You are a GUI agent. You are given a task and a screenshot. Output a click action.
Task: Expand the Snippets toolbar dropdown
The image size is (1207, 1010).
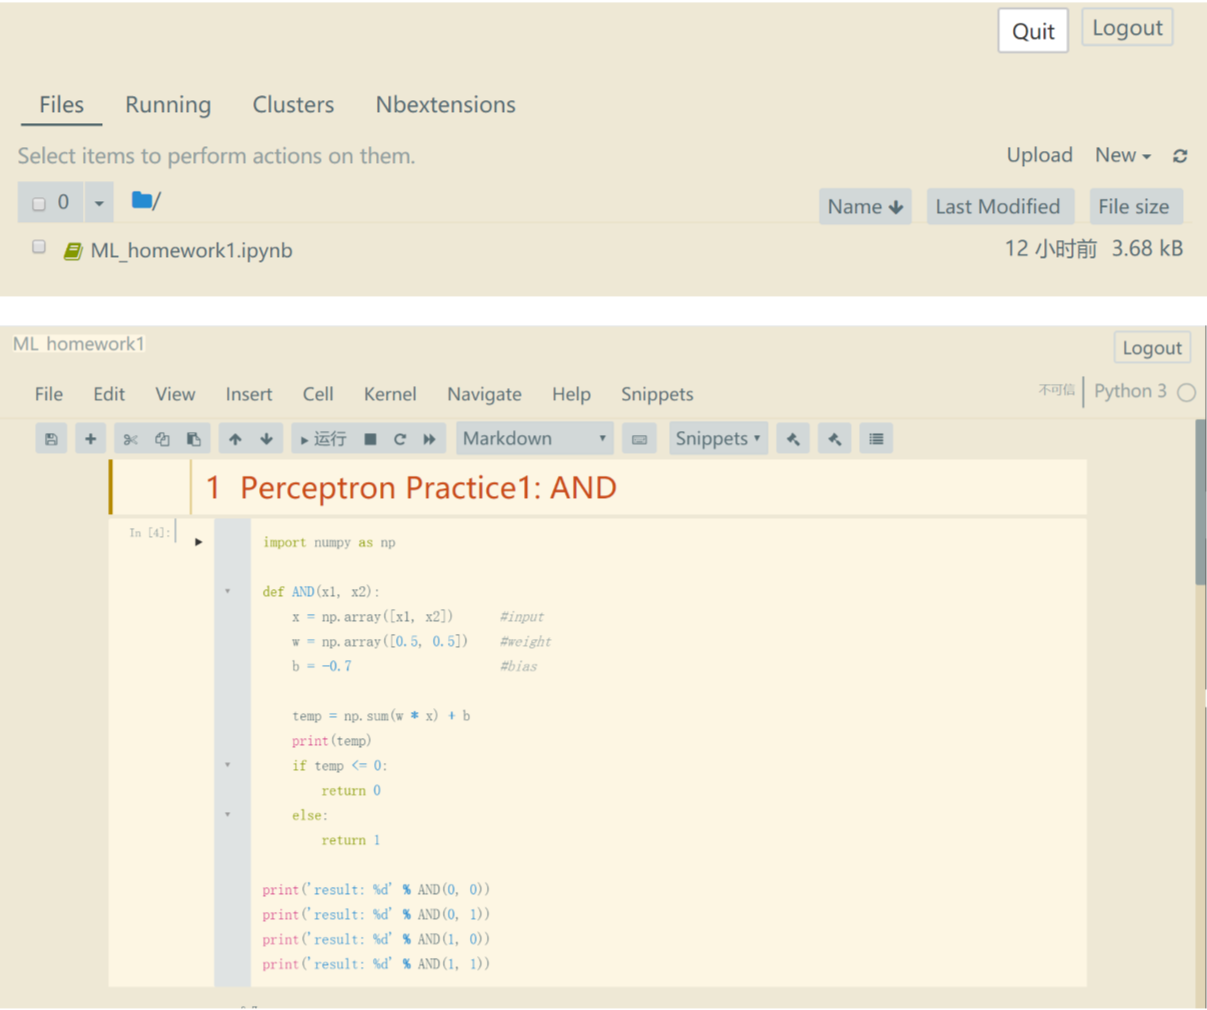pyautogui.click(x=717, y=439)
